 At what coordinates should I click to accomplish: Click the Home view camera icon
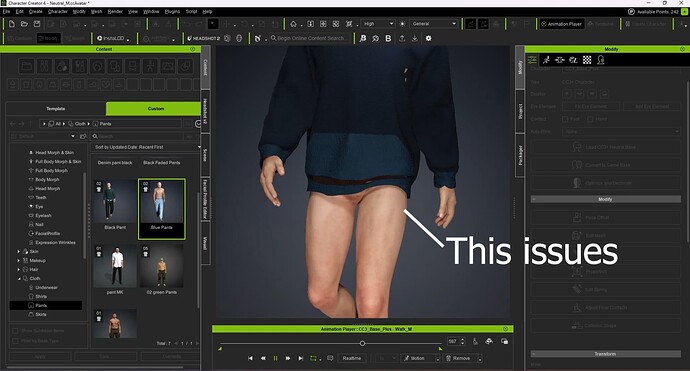tap(294, 24)
